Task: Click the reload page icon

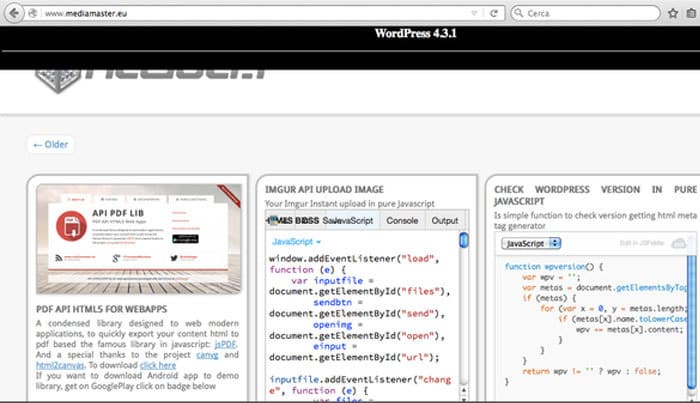Action: click(x=494, y=13)
